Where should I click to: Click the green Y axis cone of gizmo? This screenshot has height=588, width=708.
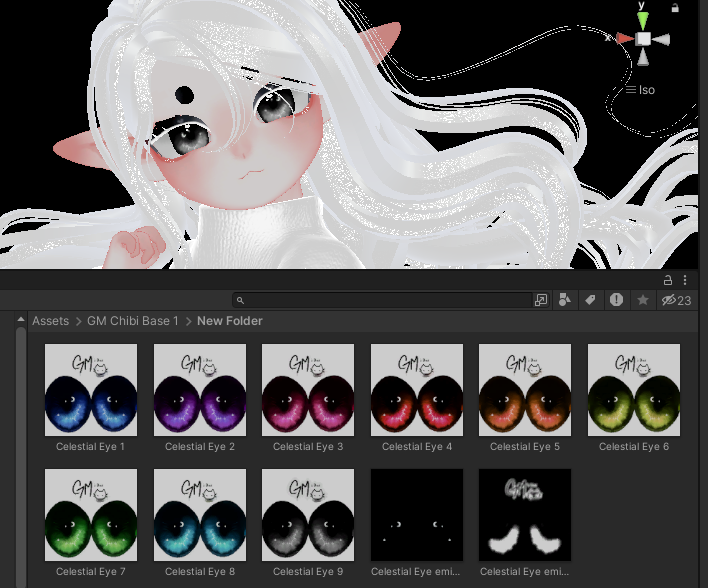coord(643,21)
